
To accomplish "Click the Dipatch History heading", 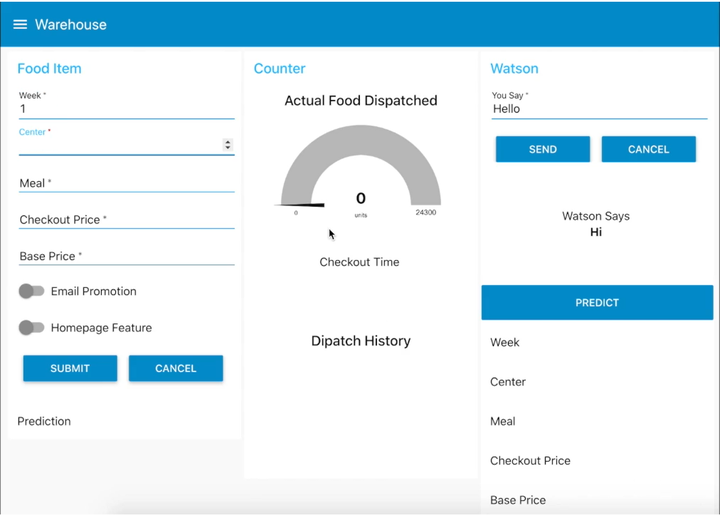I will tap(360, 341).
